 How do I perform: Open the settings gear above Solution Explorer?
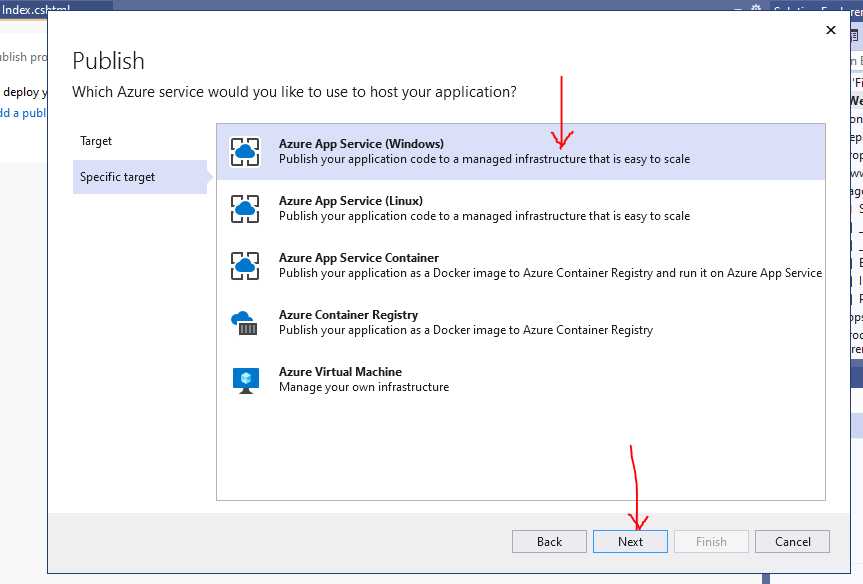[x=756, y=8]
